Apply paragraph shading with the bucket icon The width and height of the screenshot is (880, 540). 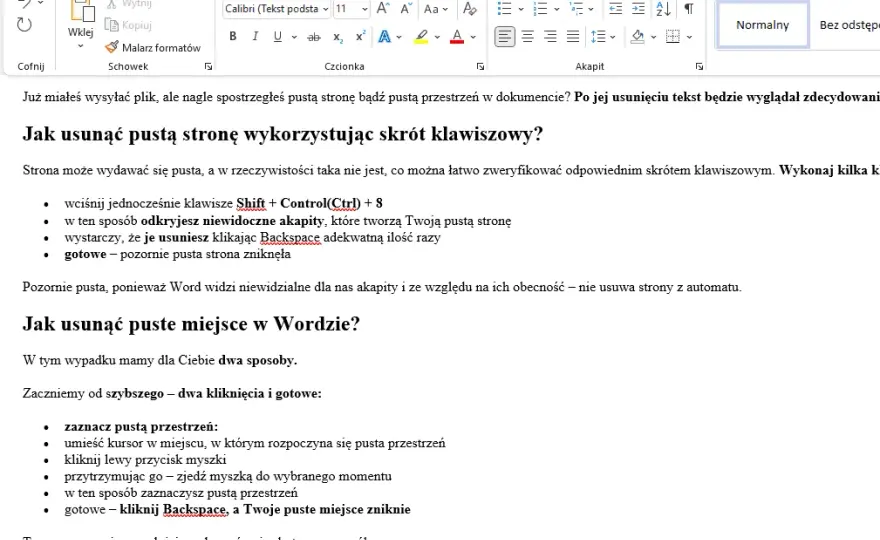point(638,37)
